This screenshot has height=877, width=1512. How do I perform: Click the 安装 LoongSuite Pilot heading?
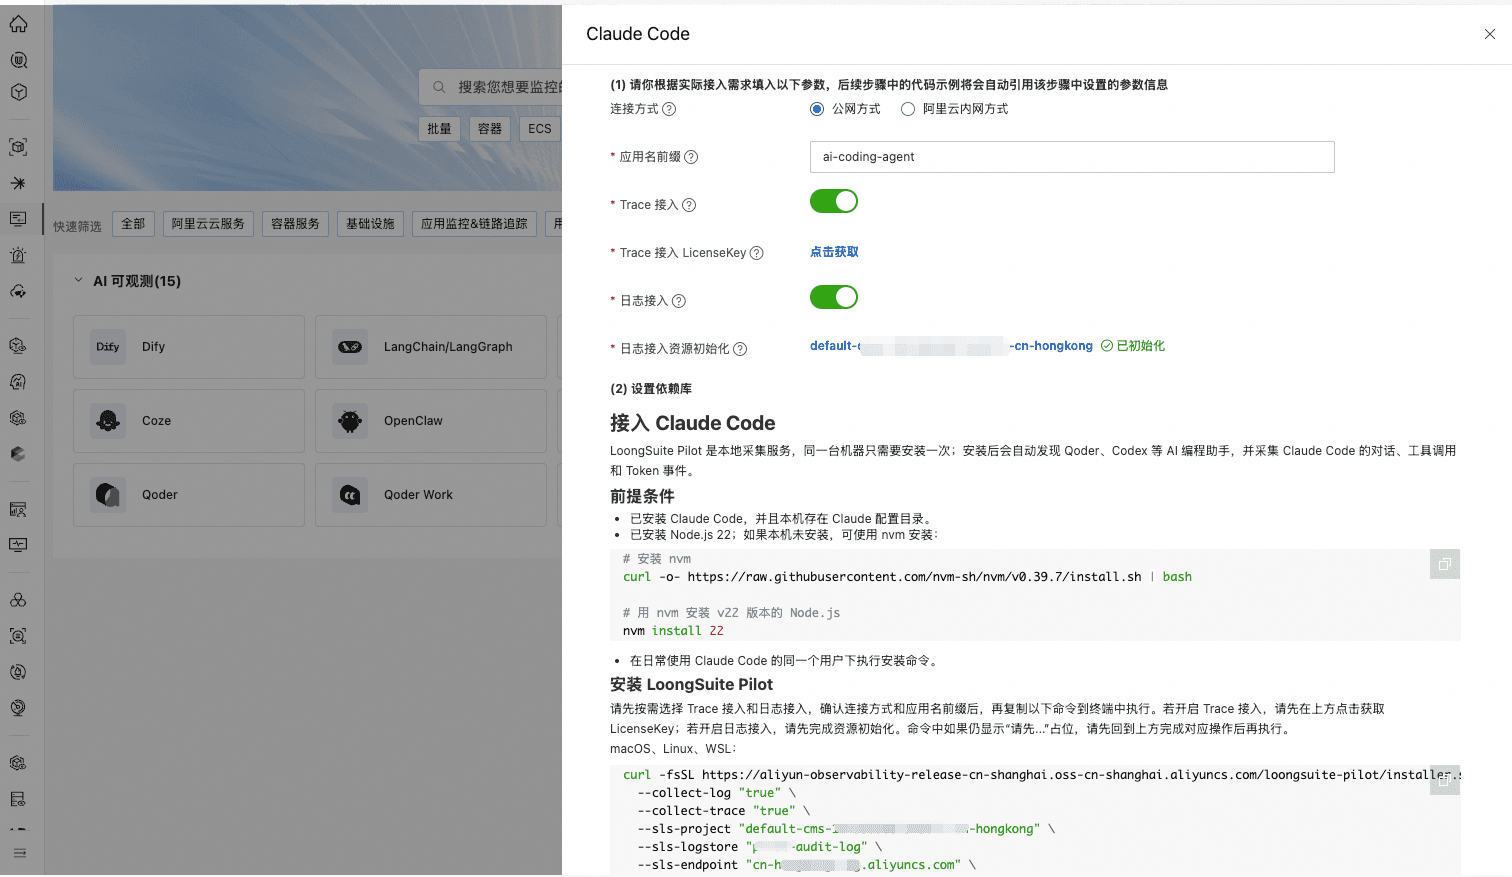(x=691, y=685)
